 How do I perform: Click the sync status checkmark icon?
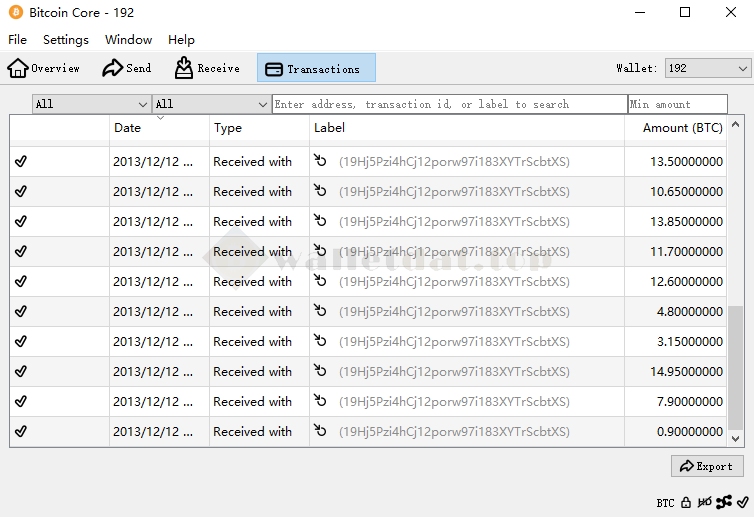point(742,502)
